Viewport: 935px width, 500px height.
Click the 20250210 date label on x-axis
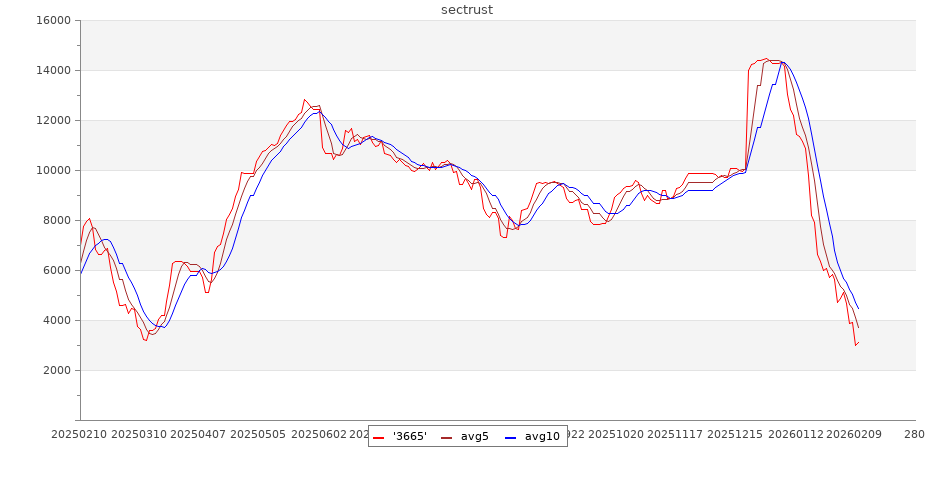pyautogui.click(x=80, y=435)
